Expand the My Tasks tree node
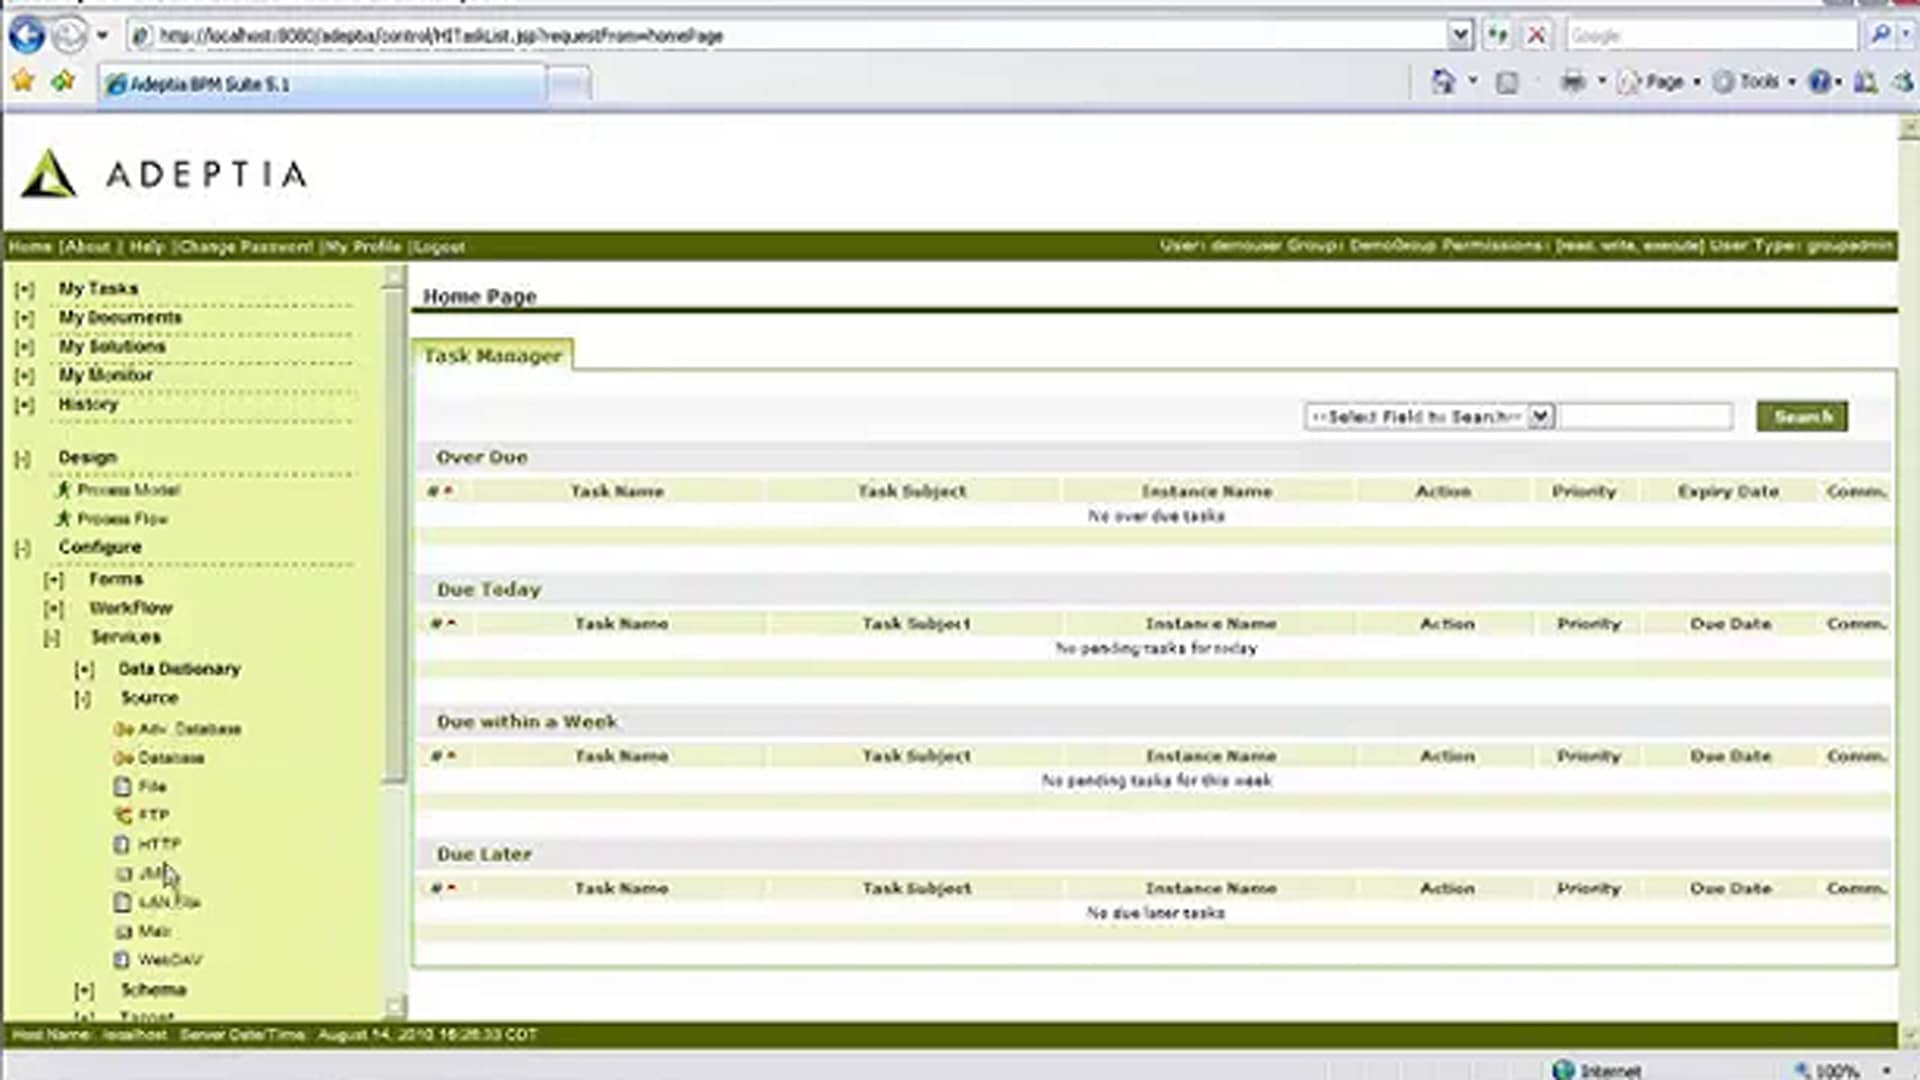This screenshot has height=1080, width=1920. click(x=25, y=290)
